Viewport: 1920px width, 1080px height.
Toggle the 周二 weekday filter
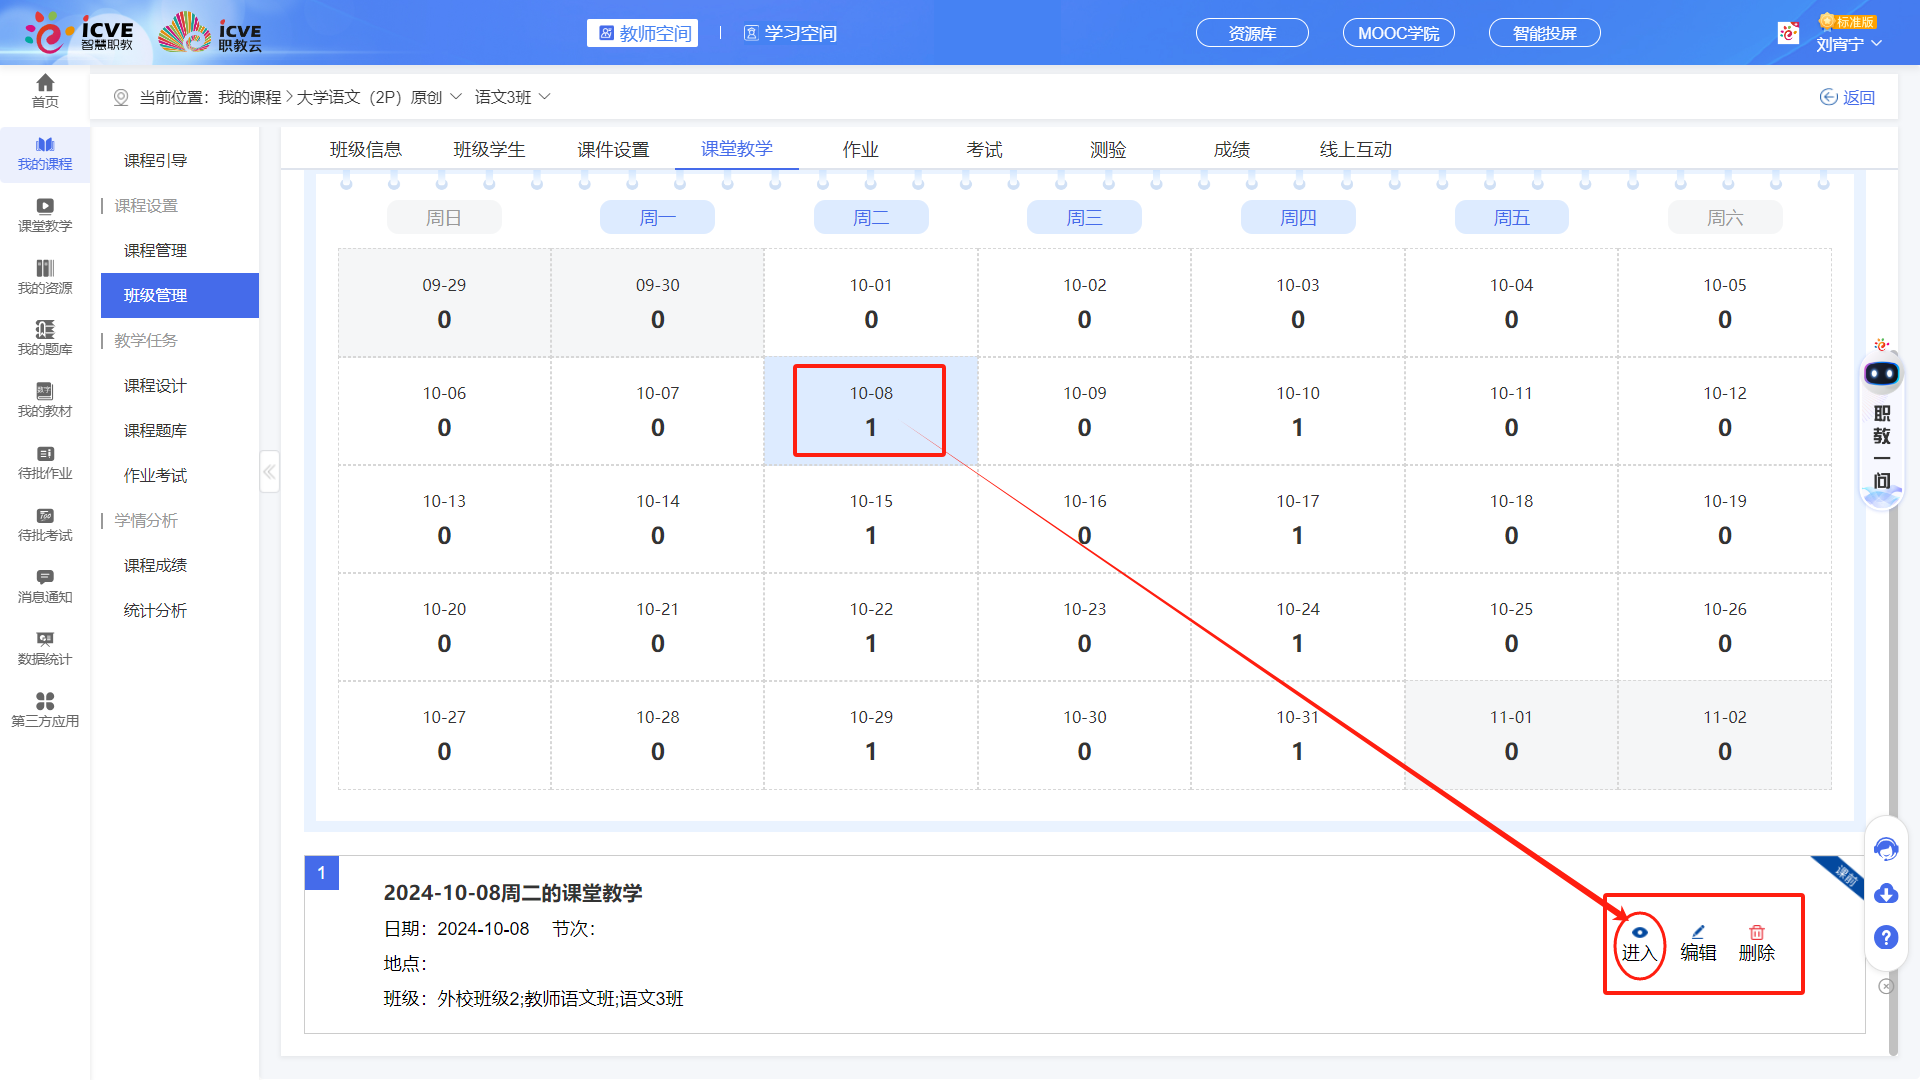click(870, 217)
